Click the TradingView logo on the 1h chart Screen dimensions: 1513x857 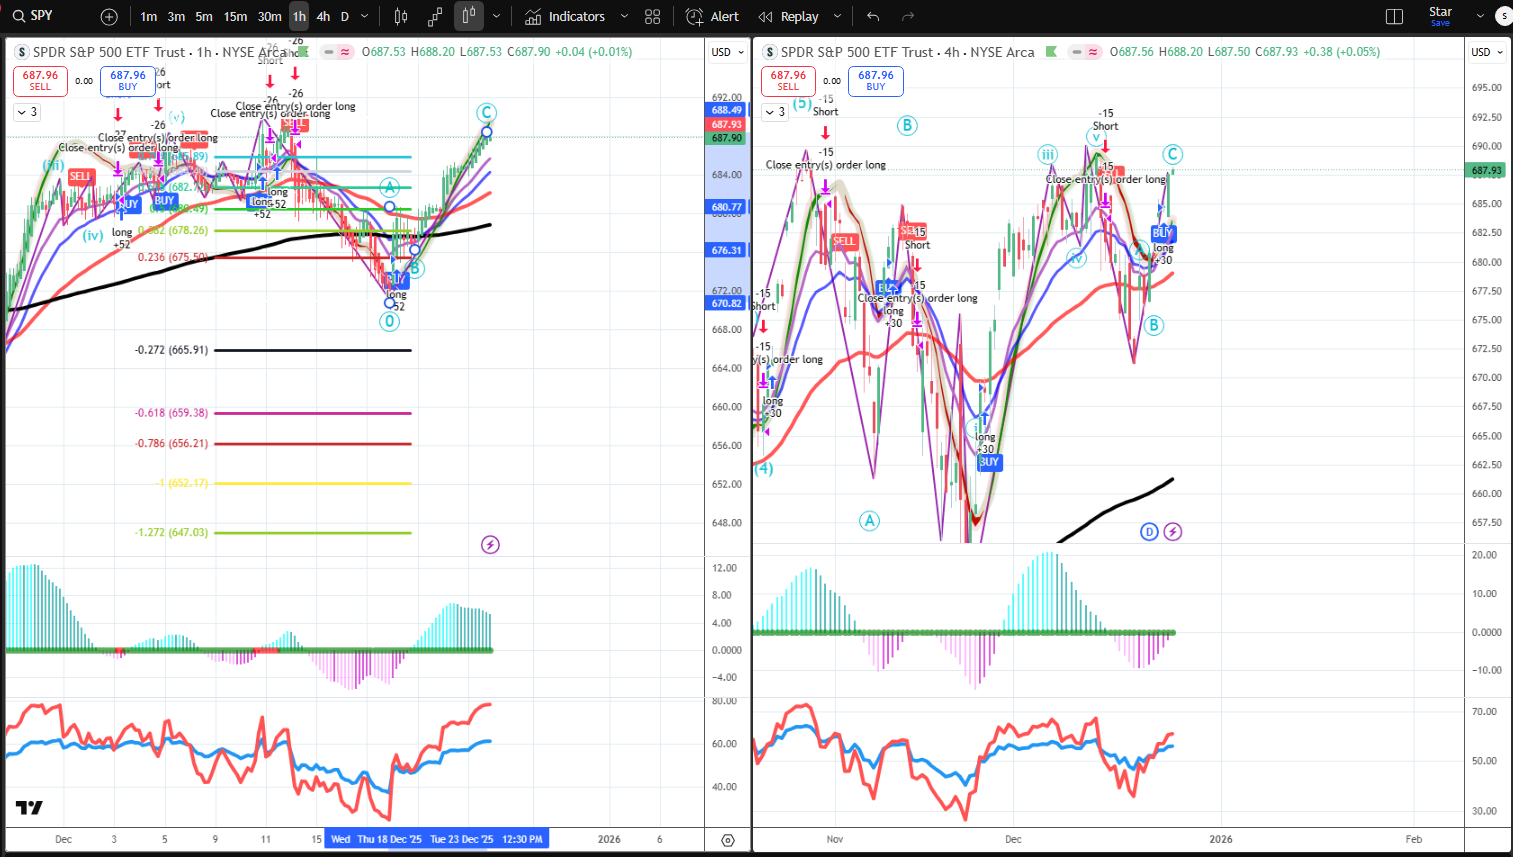pyautogui.click(x=29, y=808)
